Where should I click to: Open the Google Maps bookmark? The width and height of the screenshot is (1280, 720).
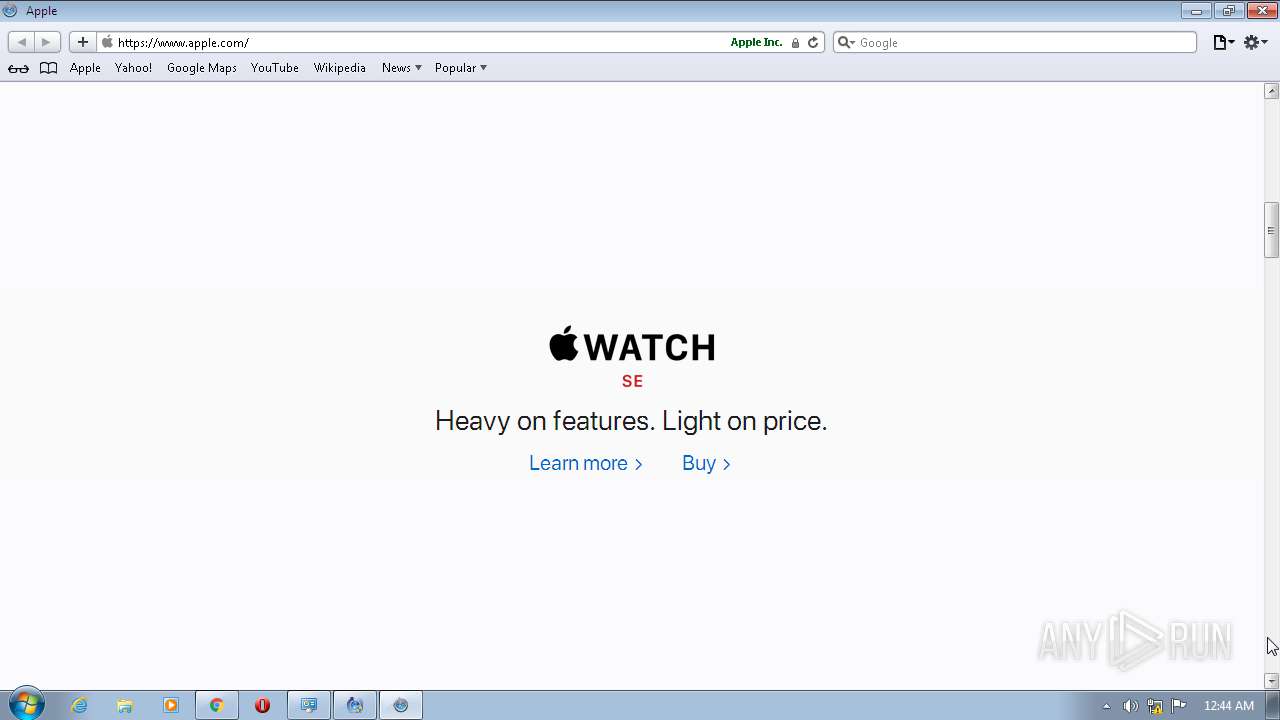coord(202,68)
